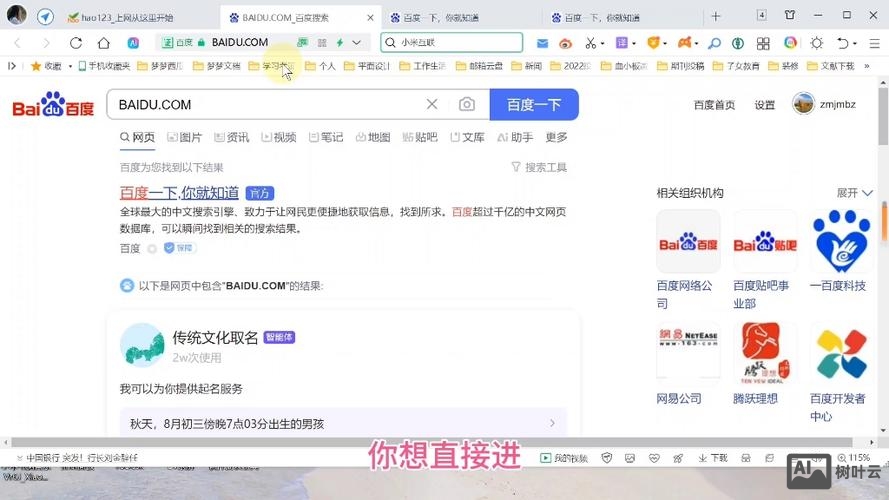Open the 新闻 bookmark folder
This screenshot has width=889, height=500.
pyautogui.click(x=527, y=66)
